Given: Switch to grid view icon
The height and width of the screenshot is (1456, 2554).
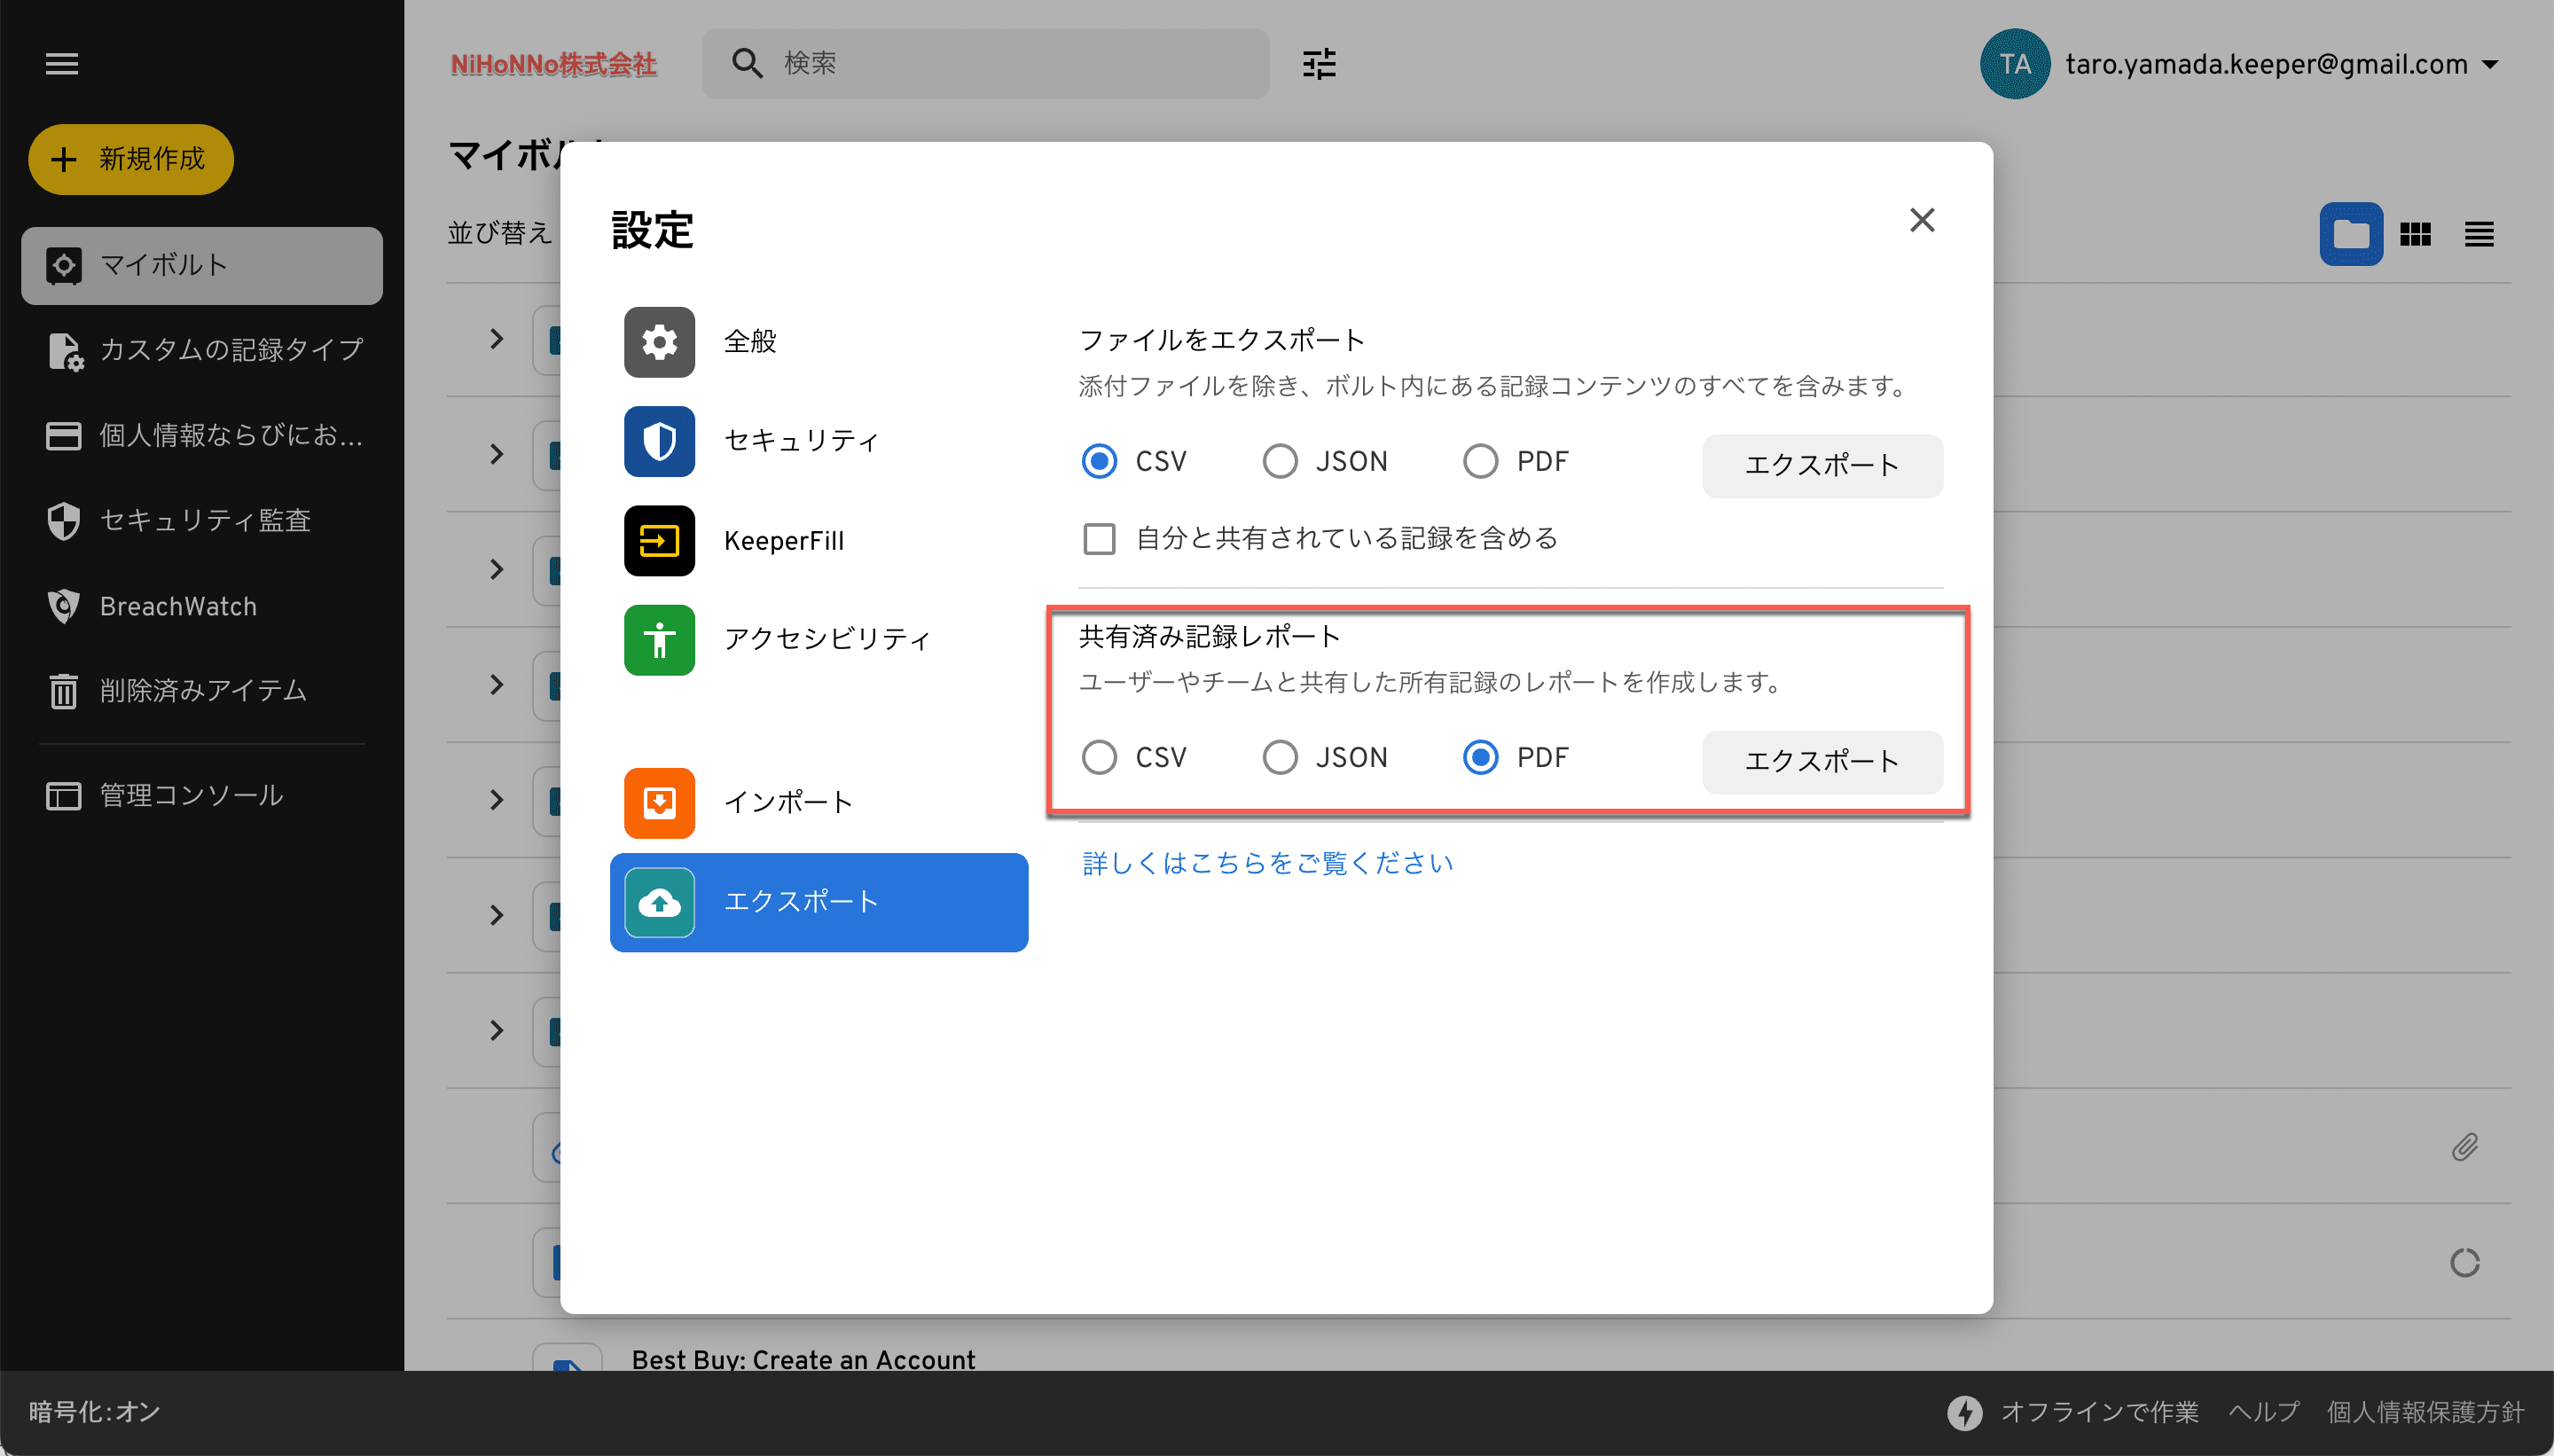Looking at the screenshot, I should tap(2415, 234).
